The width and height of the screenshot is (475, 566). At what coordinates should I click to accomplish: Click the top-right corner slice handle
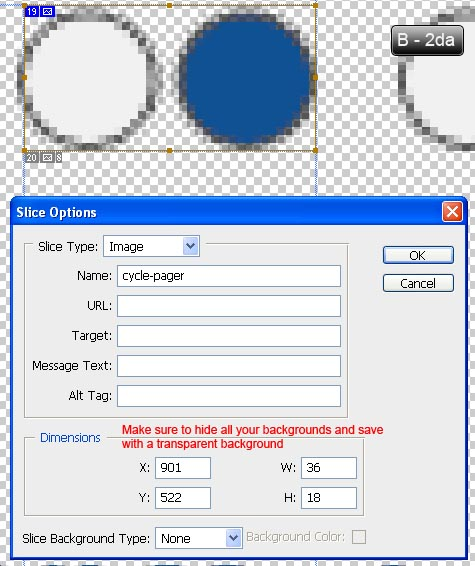[315, 5]
